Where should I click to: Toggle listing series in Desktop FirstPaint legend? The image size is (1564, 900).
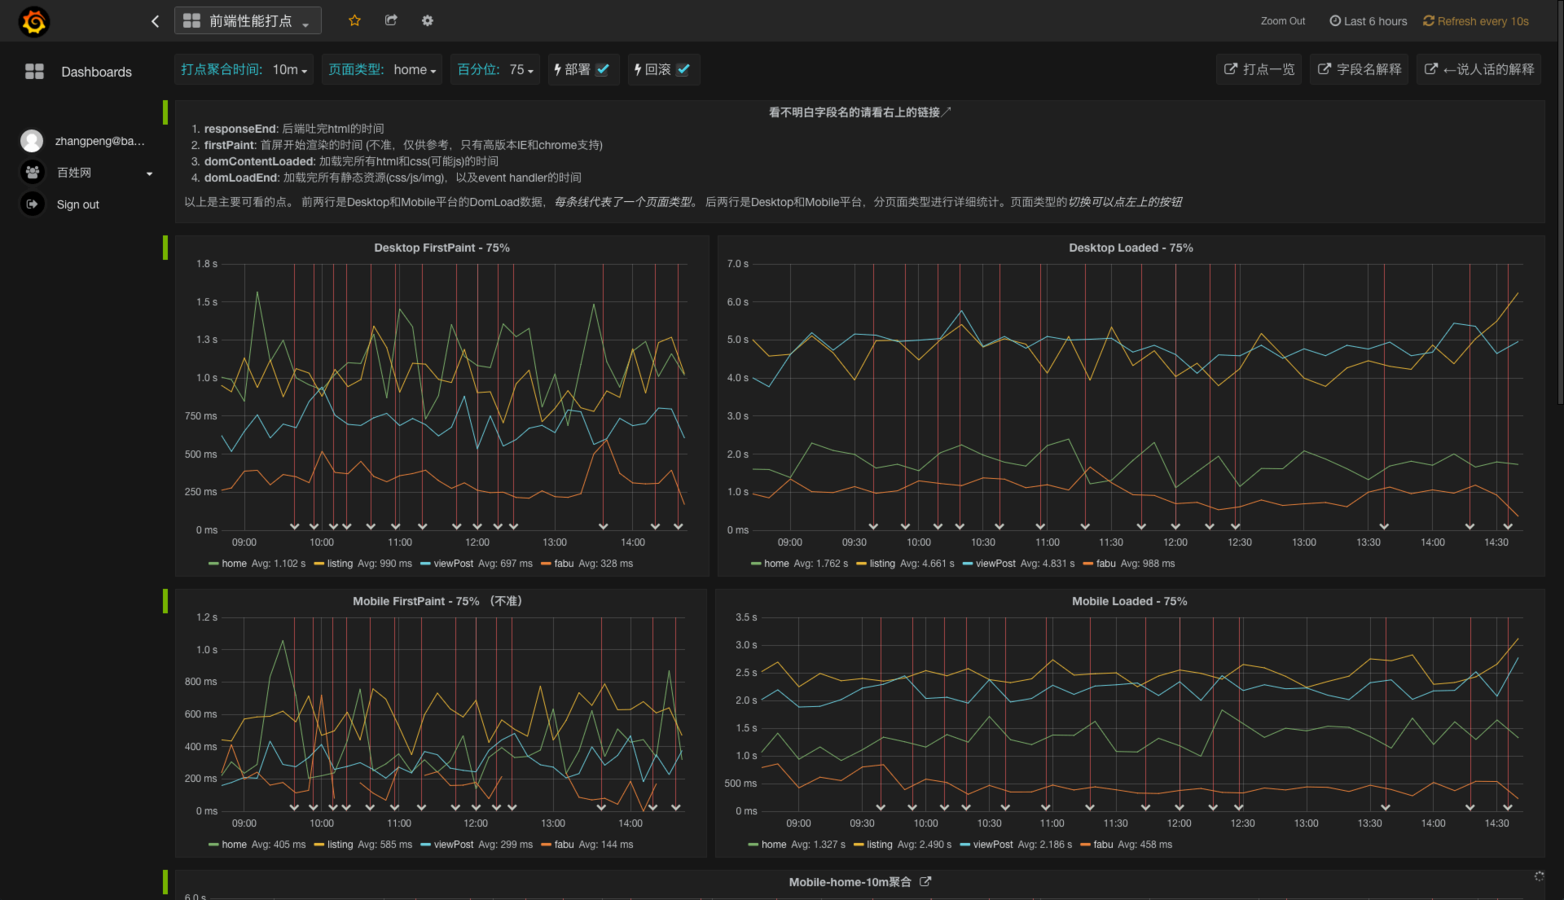pyautogui.click(x=340, y=564)
